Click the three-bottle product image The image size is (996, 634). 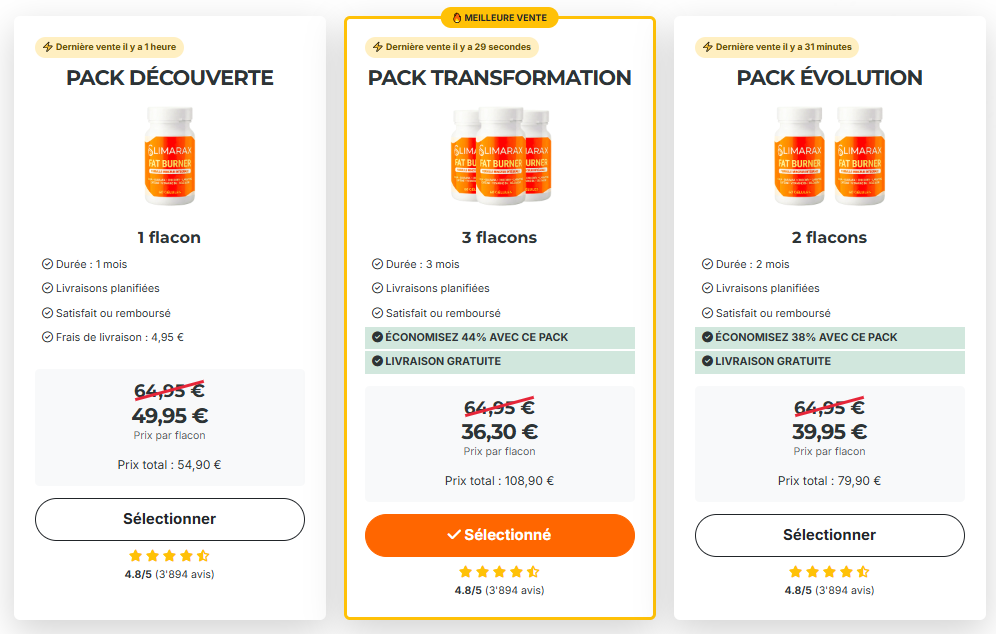point(499,155)
